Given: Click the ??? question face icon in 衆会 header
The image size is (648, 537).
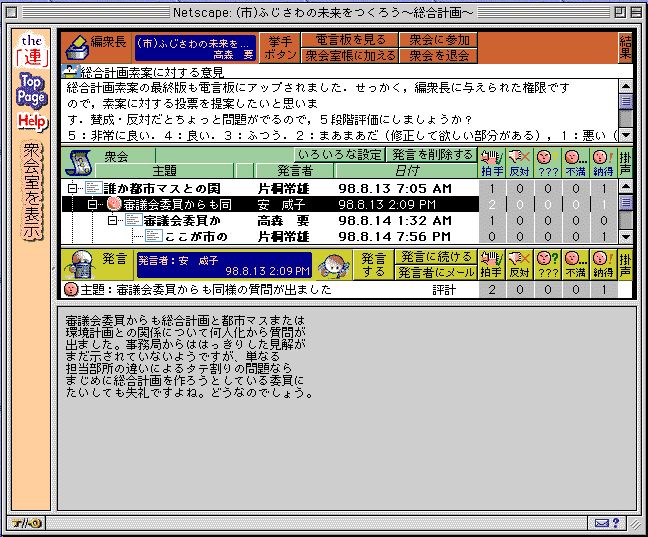Looking at the screenshot, I should pyautogui.click(x=545, y=161).
